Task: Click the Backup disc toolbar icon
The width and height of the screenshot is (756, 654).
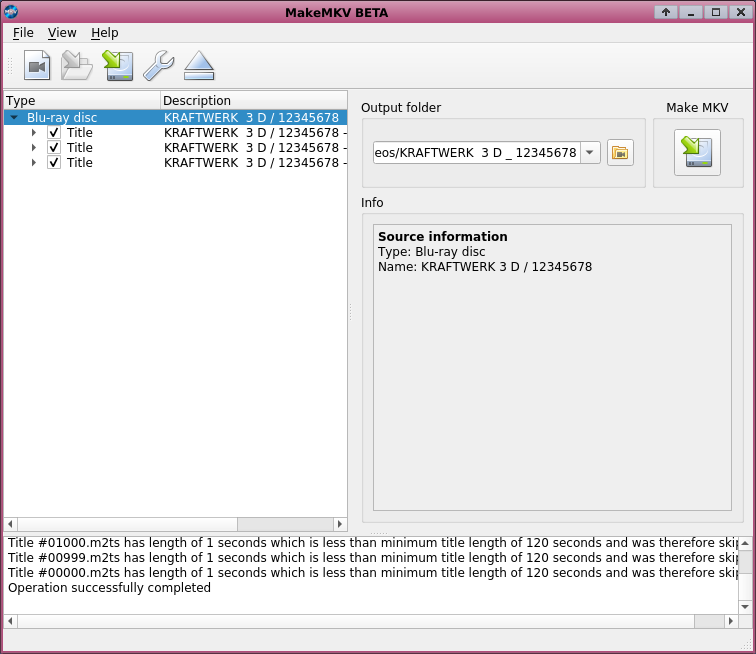Action: click(118, 66)
